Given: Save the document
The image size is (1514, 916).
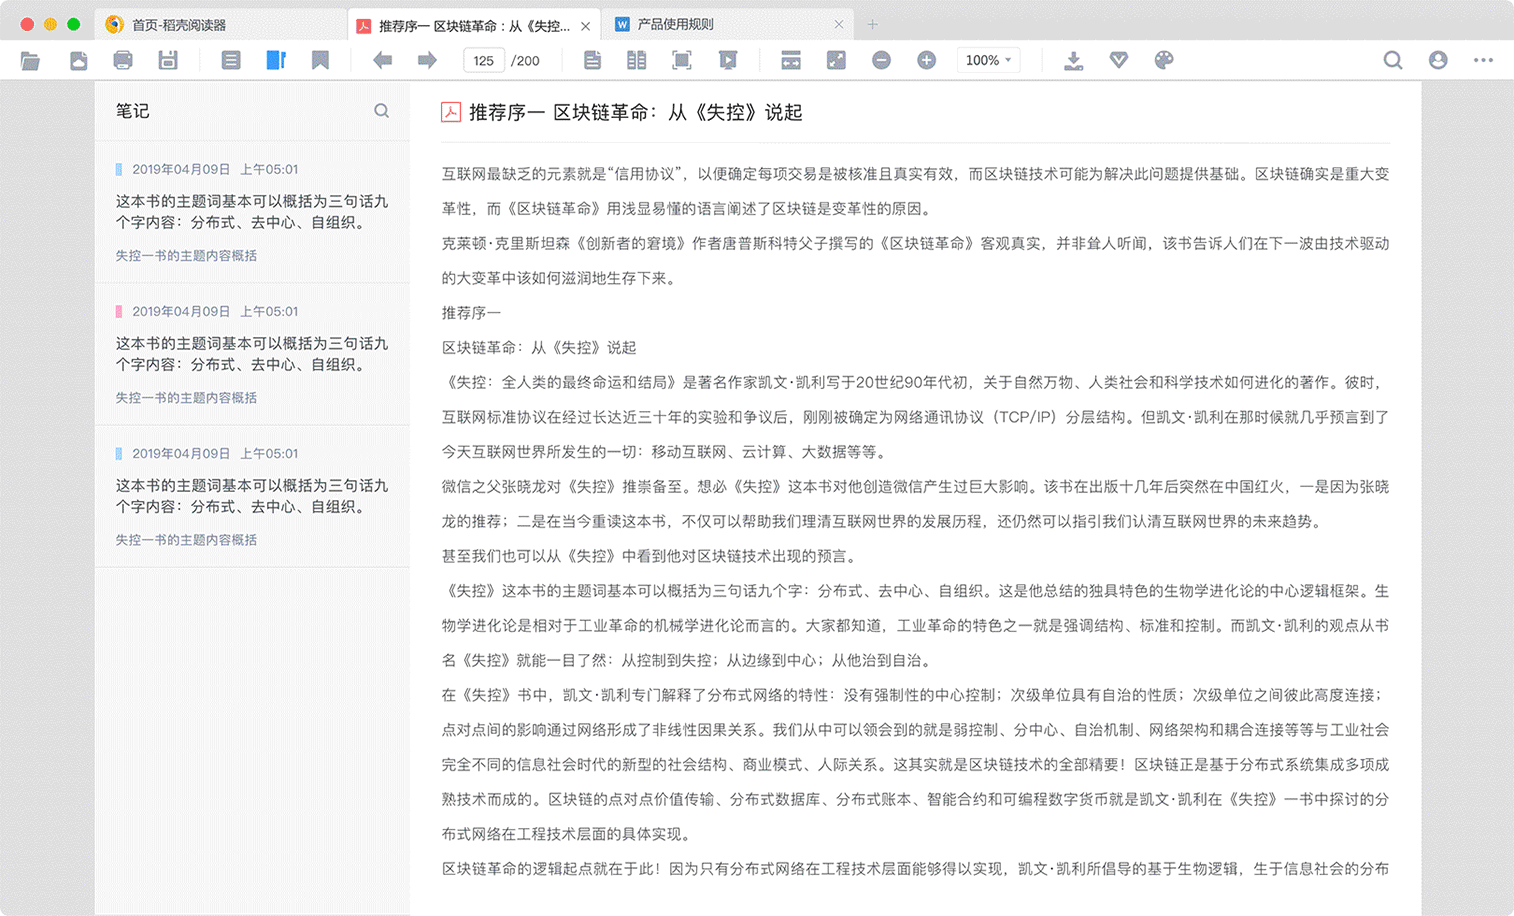Looking at the screenshot, I should pyautogui.click(x=167, y=60).
